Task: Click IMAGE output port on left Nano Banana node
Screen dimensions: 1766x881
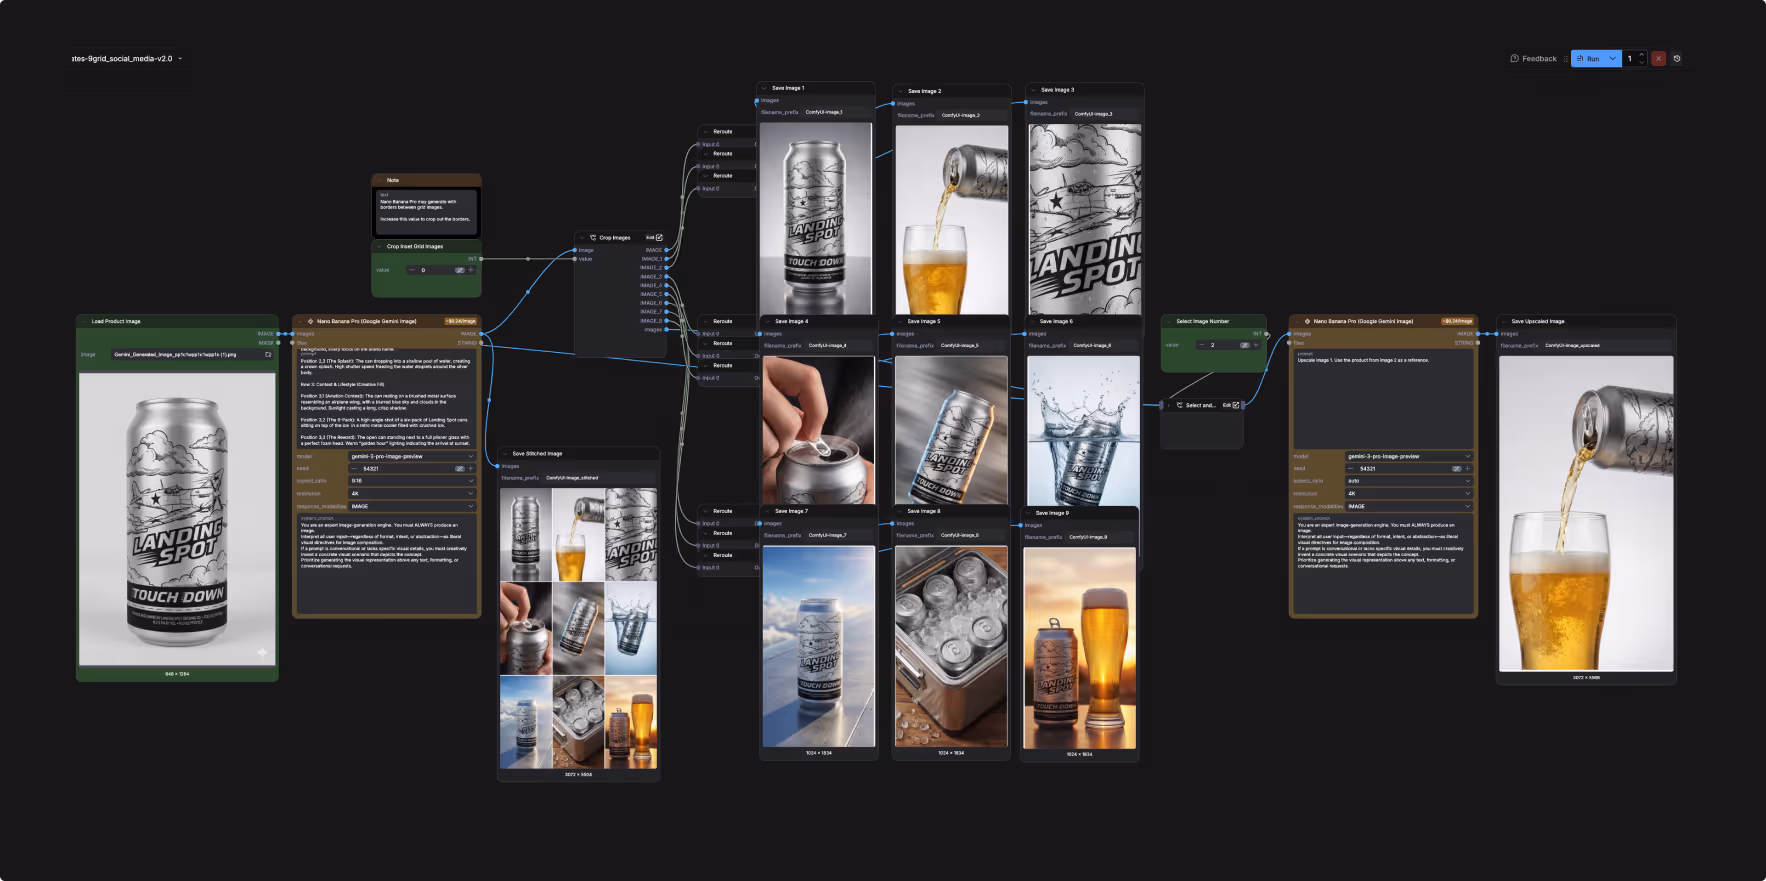Action: click(x=481, y=334)
